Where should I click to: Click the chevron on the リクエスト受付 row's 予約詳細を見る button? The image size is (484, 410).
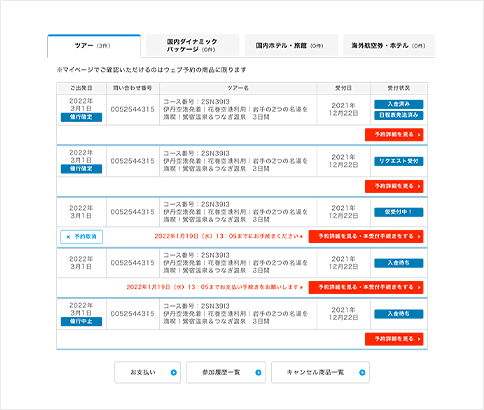pyautogui.click(x=419, y=186)
